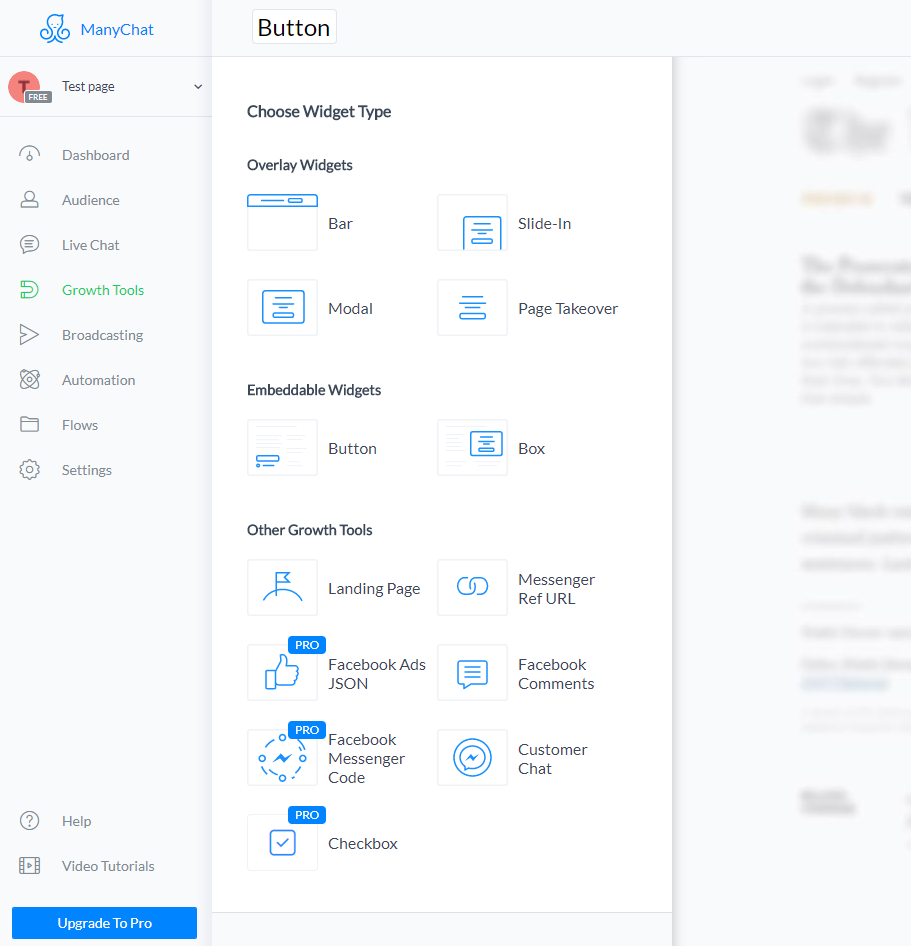Open Audience from the sidebar menu
Image resolution: width=911 pixels, height=946 pixels.
click(x=90, y=200)
